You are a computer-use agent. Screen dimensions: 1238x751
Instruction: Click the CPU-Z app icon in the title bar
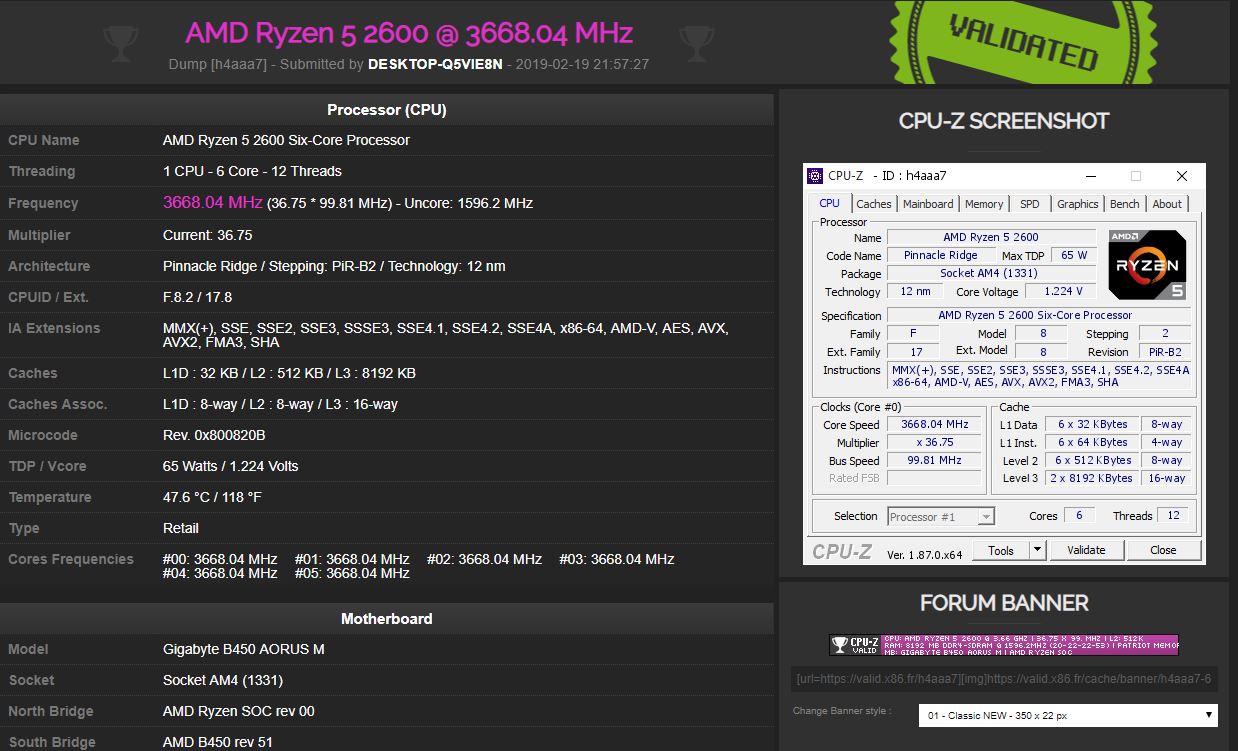(x=815, y=176)
